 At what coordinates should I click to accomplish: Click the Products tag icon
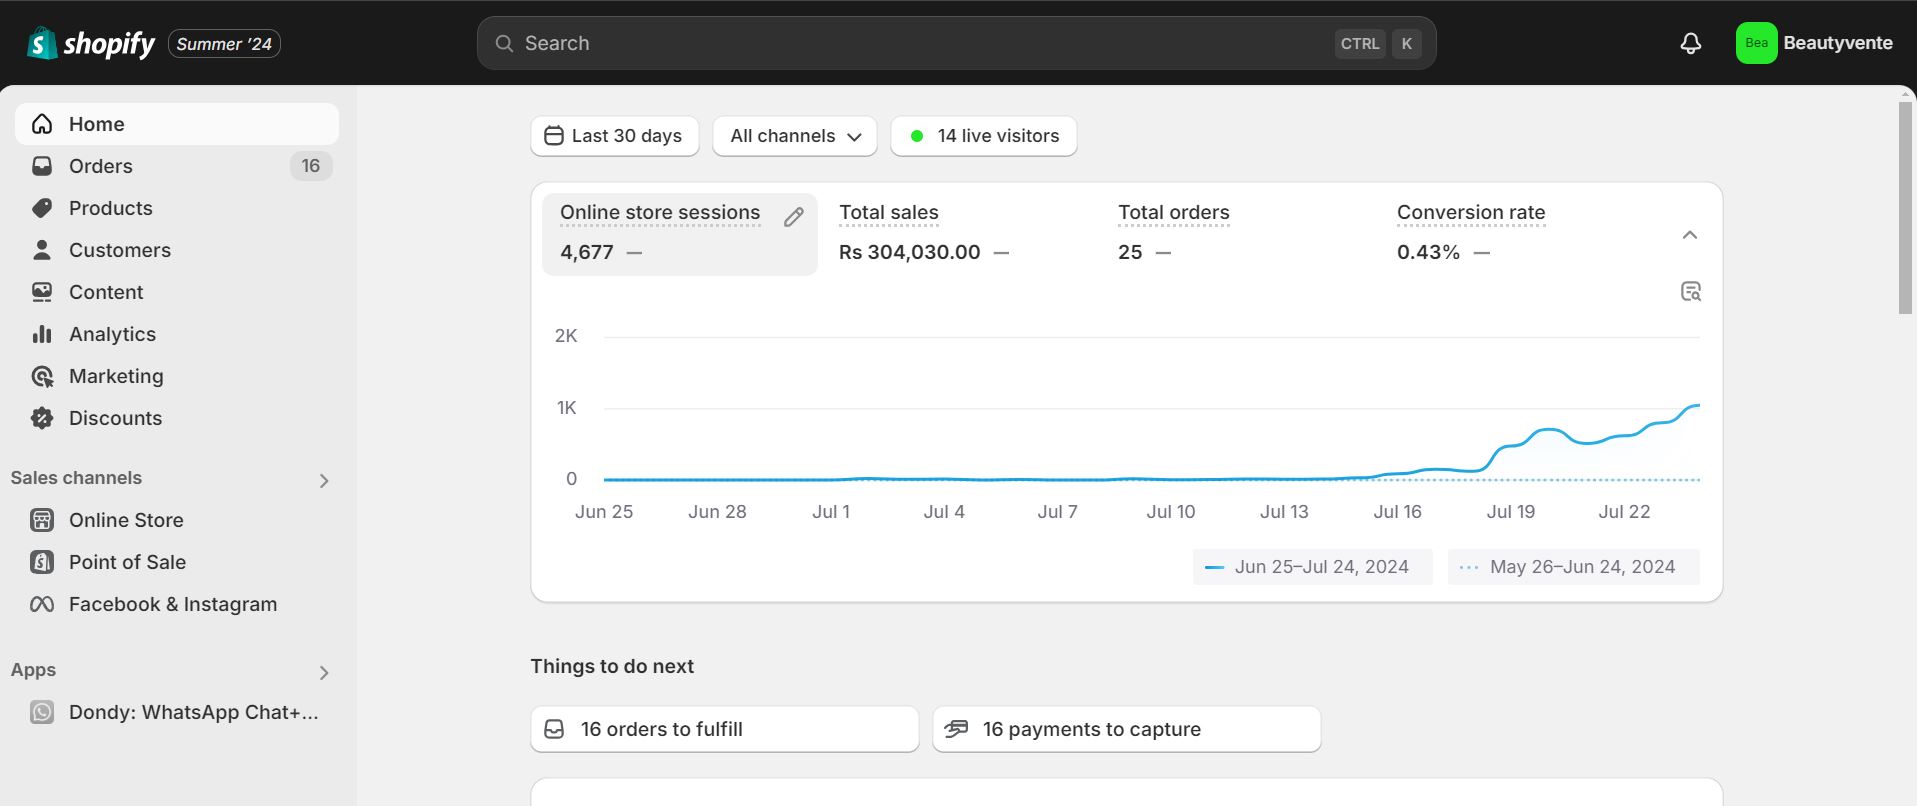[42, 208]
